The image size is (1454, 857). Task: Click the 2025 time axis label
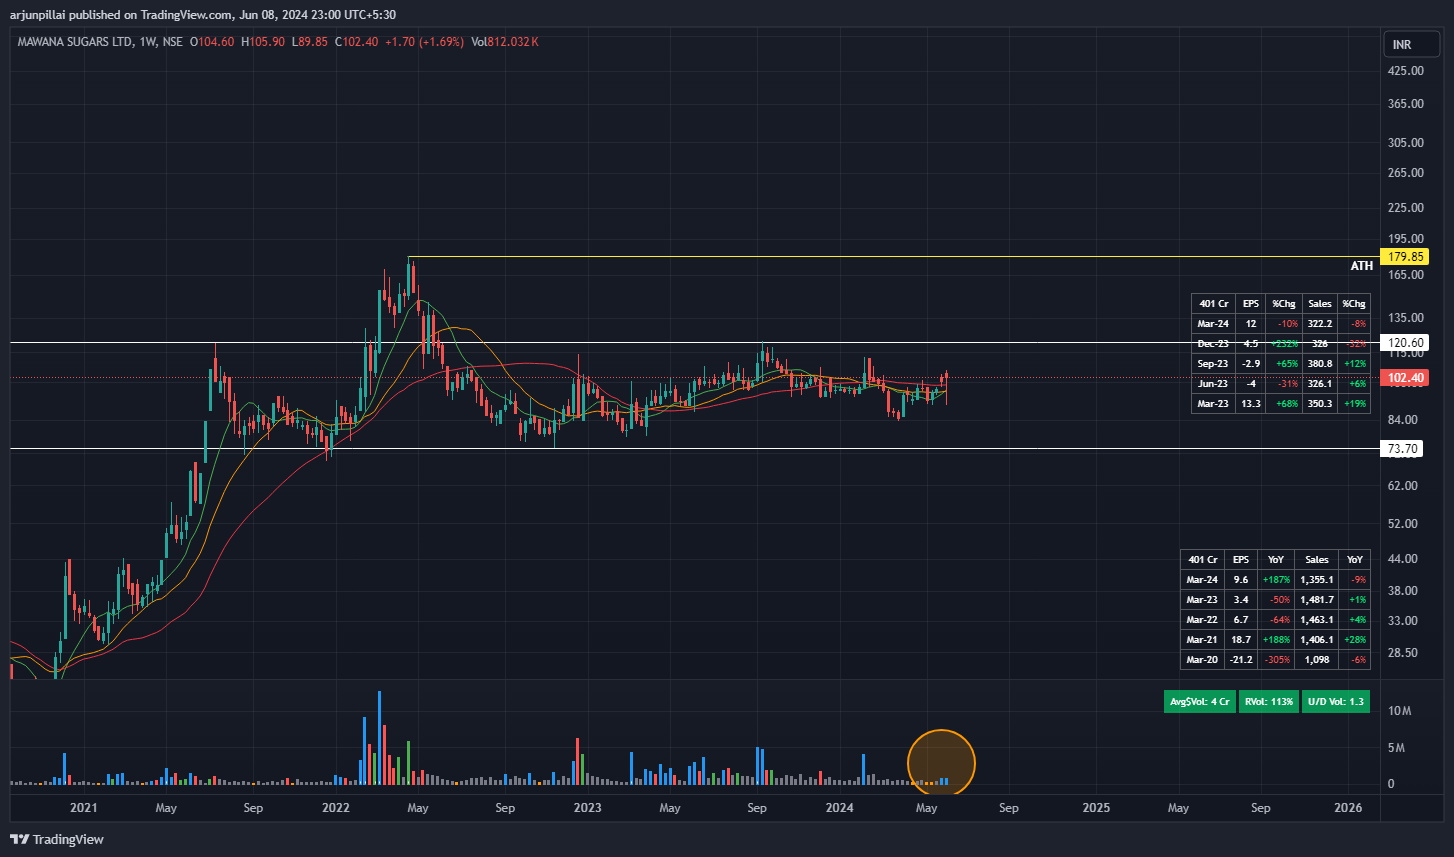click(x=1096, y=807)
